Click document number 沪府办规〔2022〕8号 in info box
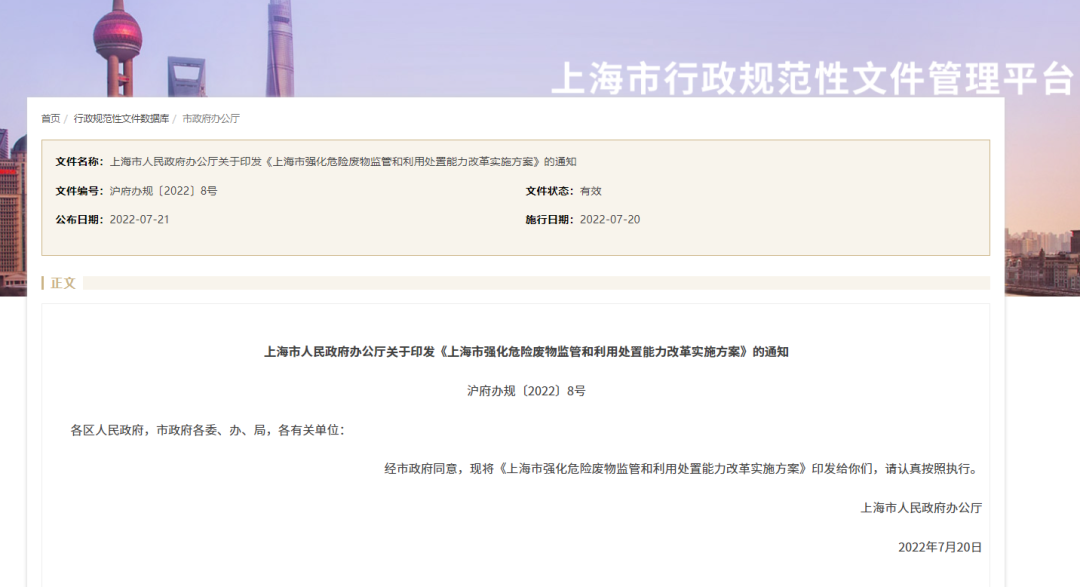The width and height of the screenshot is (1080, 587). [x=163, y=191]
